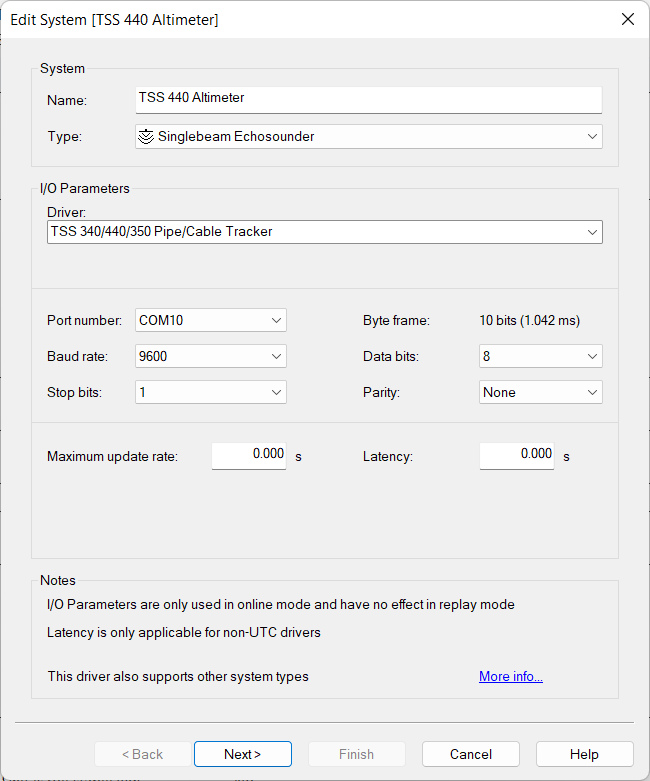This screenshot has height=781, width=650.
Task: Open Help for this dialog
Action: click(584, 754)
